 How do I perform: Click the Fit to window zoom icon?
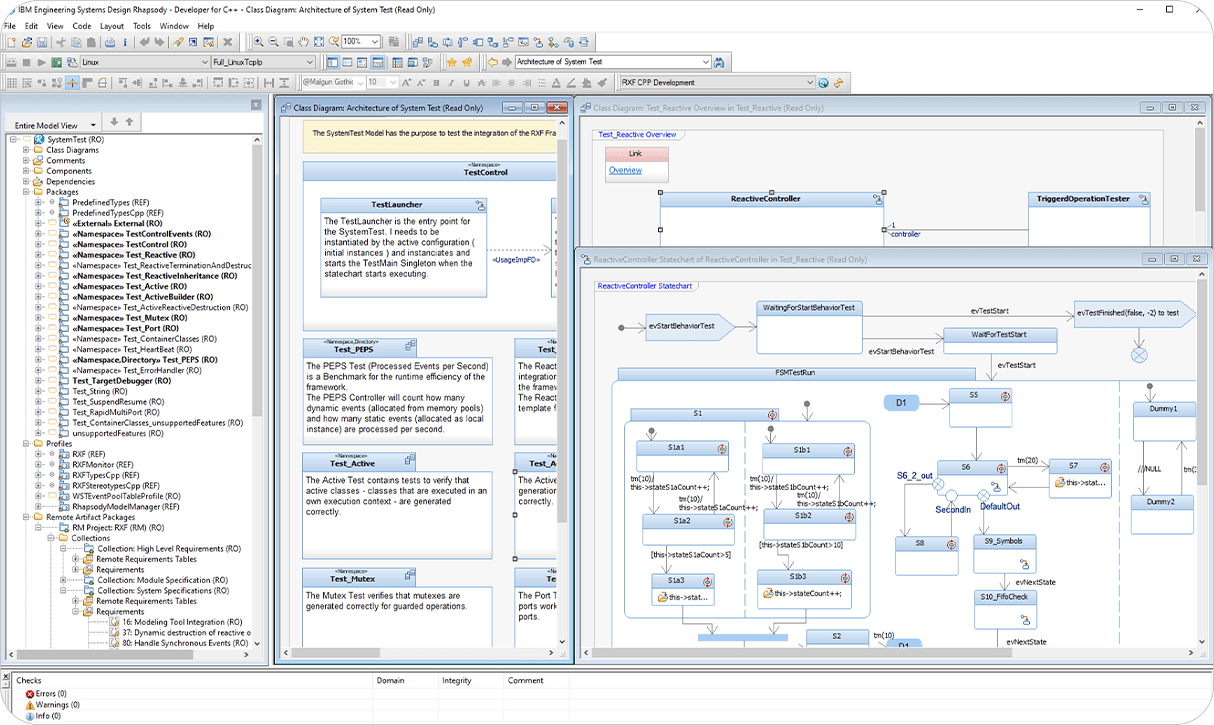pos(319,42)
